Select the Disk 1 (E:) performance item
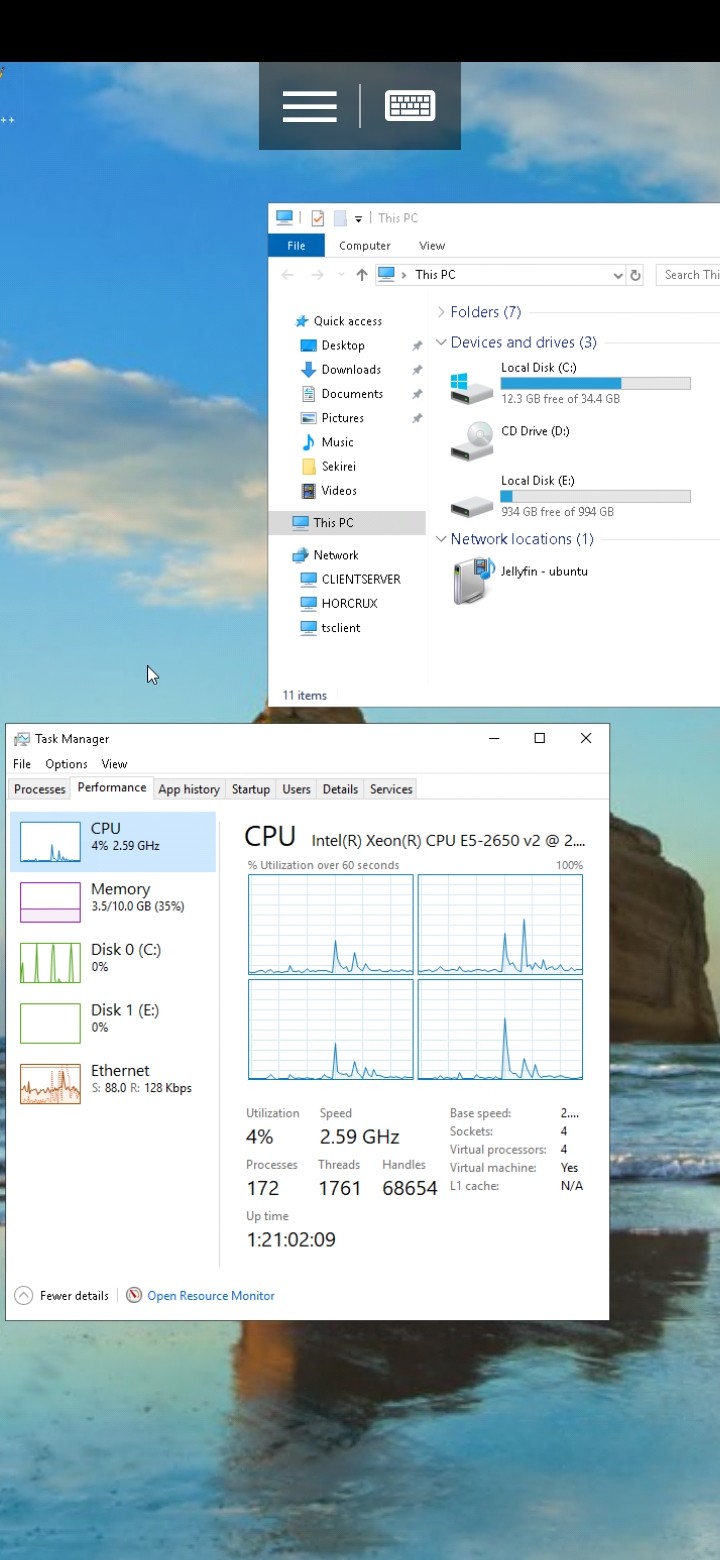The width and height of the screenshot is (720, 1560). (x=113, y=1023)
